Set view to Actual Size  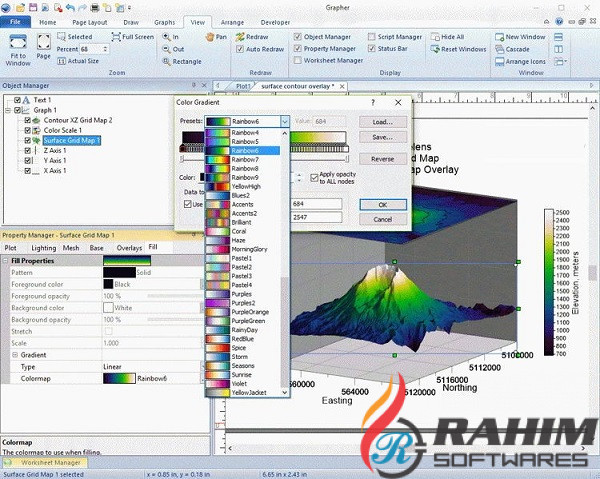(x=78, y=61)
